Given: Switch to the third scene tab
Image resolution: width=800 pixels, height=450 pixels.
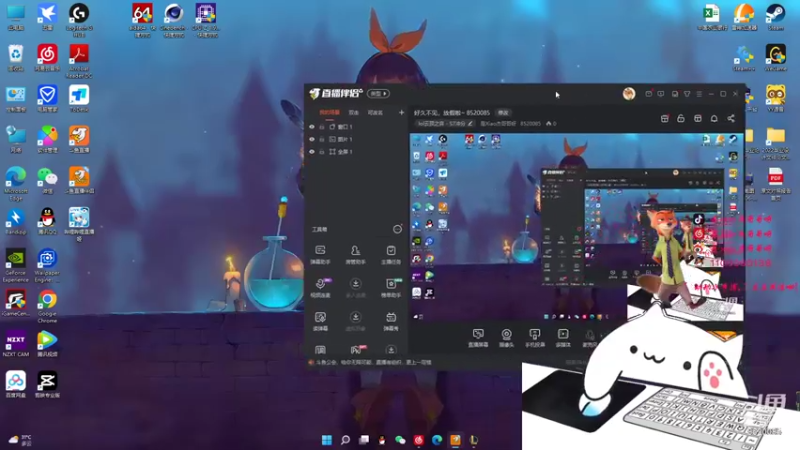Looking at the screenshot, I should pos(375,112).
